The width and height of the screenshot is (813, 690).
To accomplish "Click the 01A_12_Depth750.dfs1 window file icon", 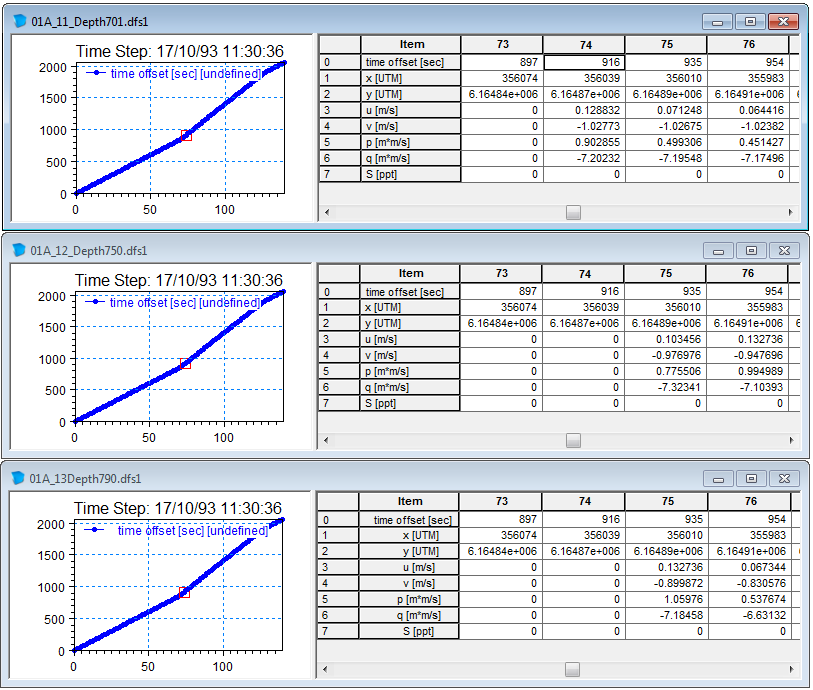I will 20,250.
